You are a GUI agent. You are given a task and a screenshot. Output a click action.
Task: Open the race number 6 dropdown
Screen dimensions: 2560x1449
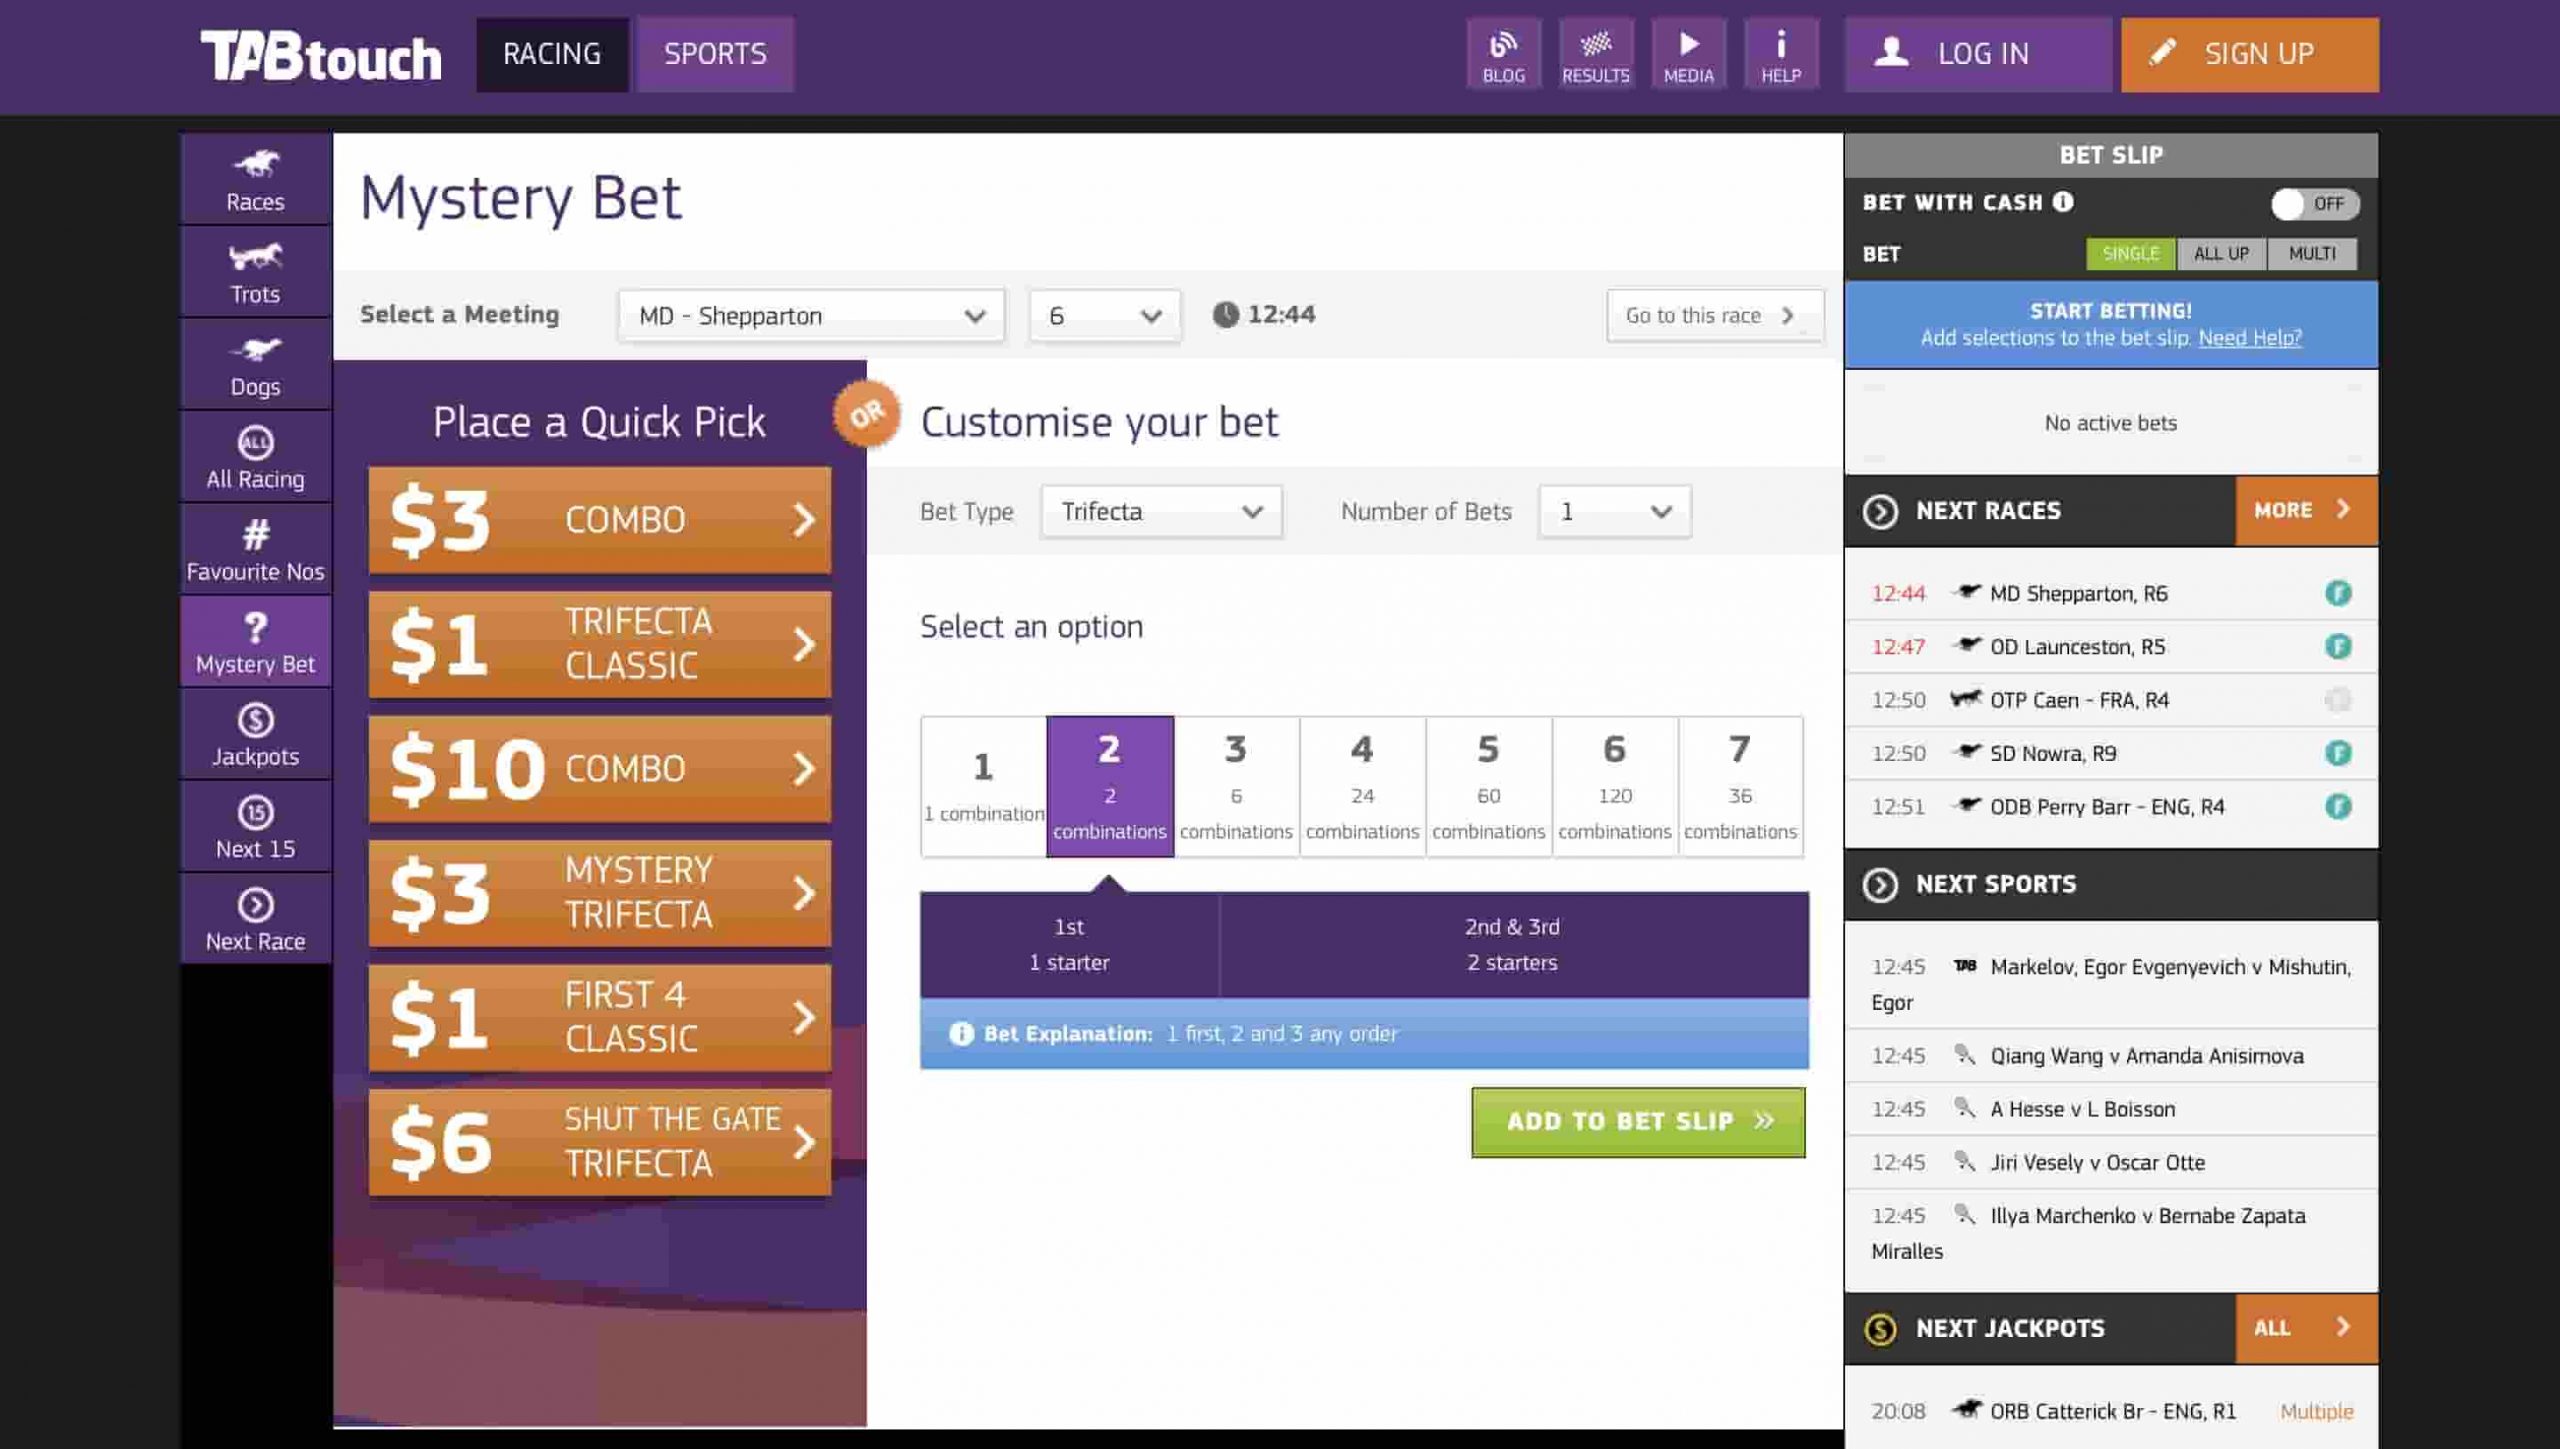pos(1105,316)
